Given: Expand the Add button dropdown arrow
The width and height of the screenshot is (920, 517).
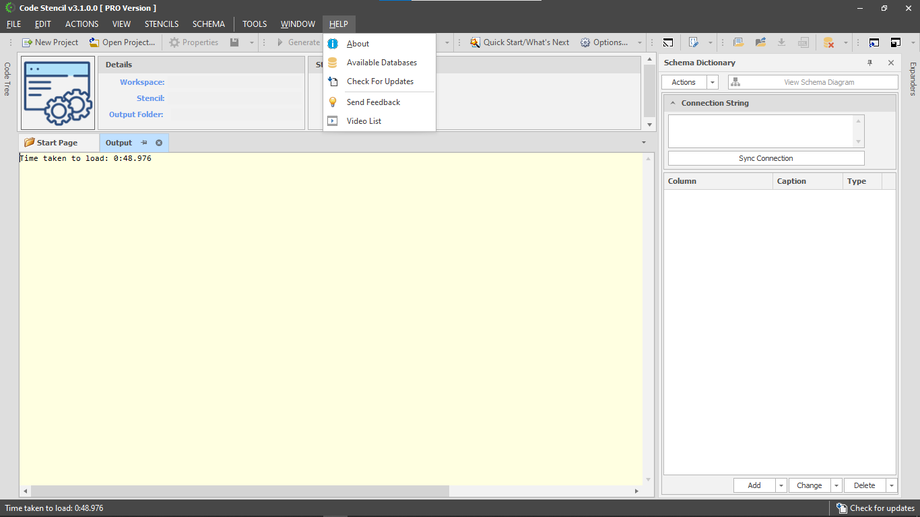Looking at the screenshot, I should 781,485.
